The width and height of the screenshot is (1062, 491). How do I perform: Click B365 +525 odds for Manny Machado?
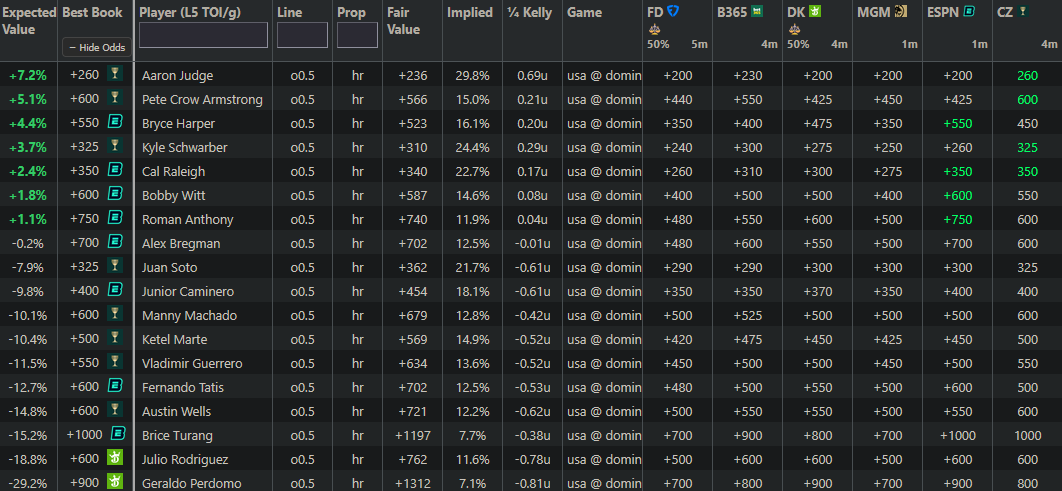click(x=747, y=316)
